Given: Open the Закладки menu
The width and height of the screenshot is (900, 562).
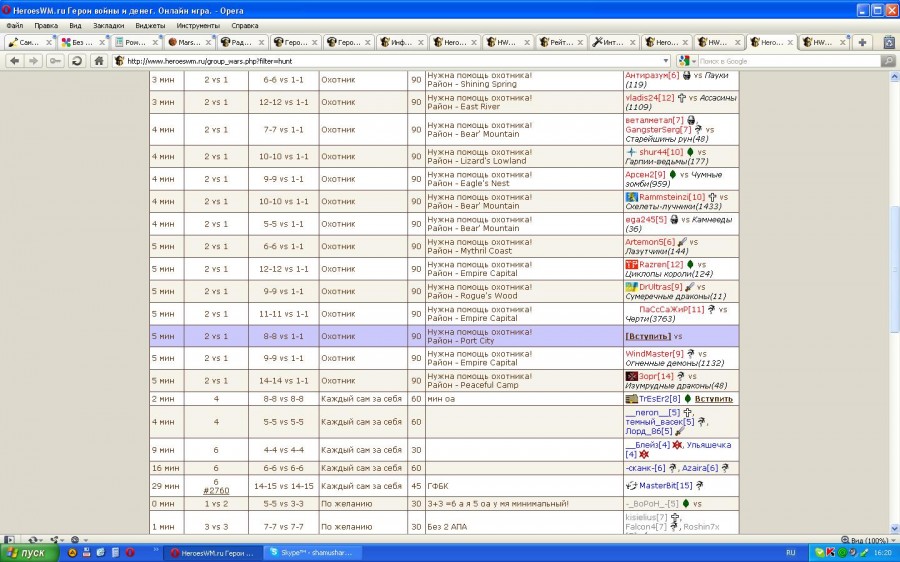Looking at the screenshot, I should (x=108, y=25).
